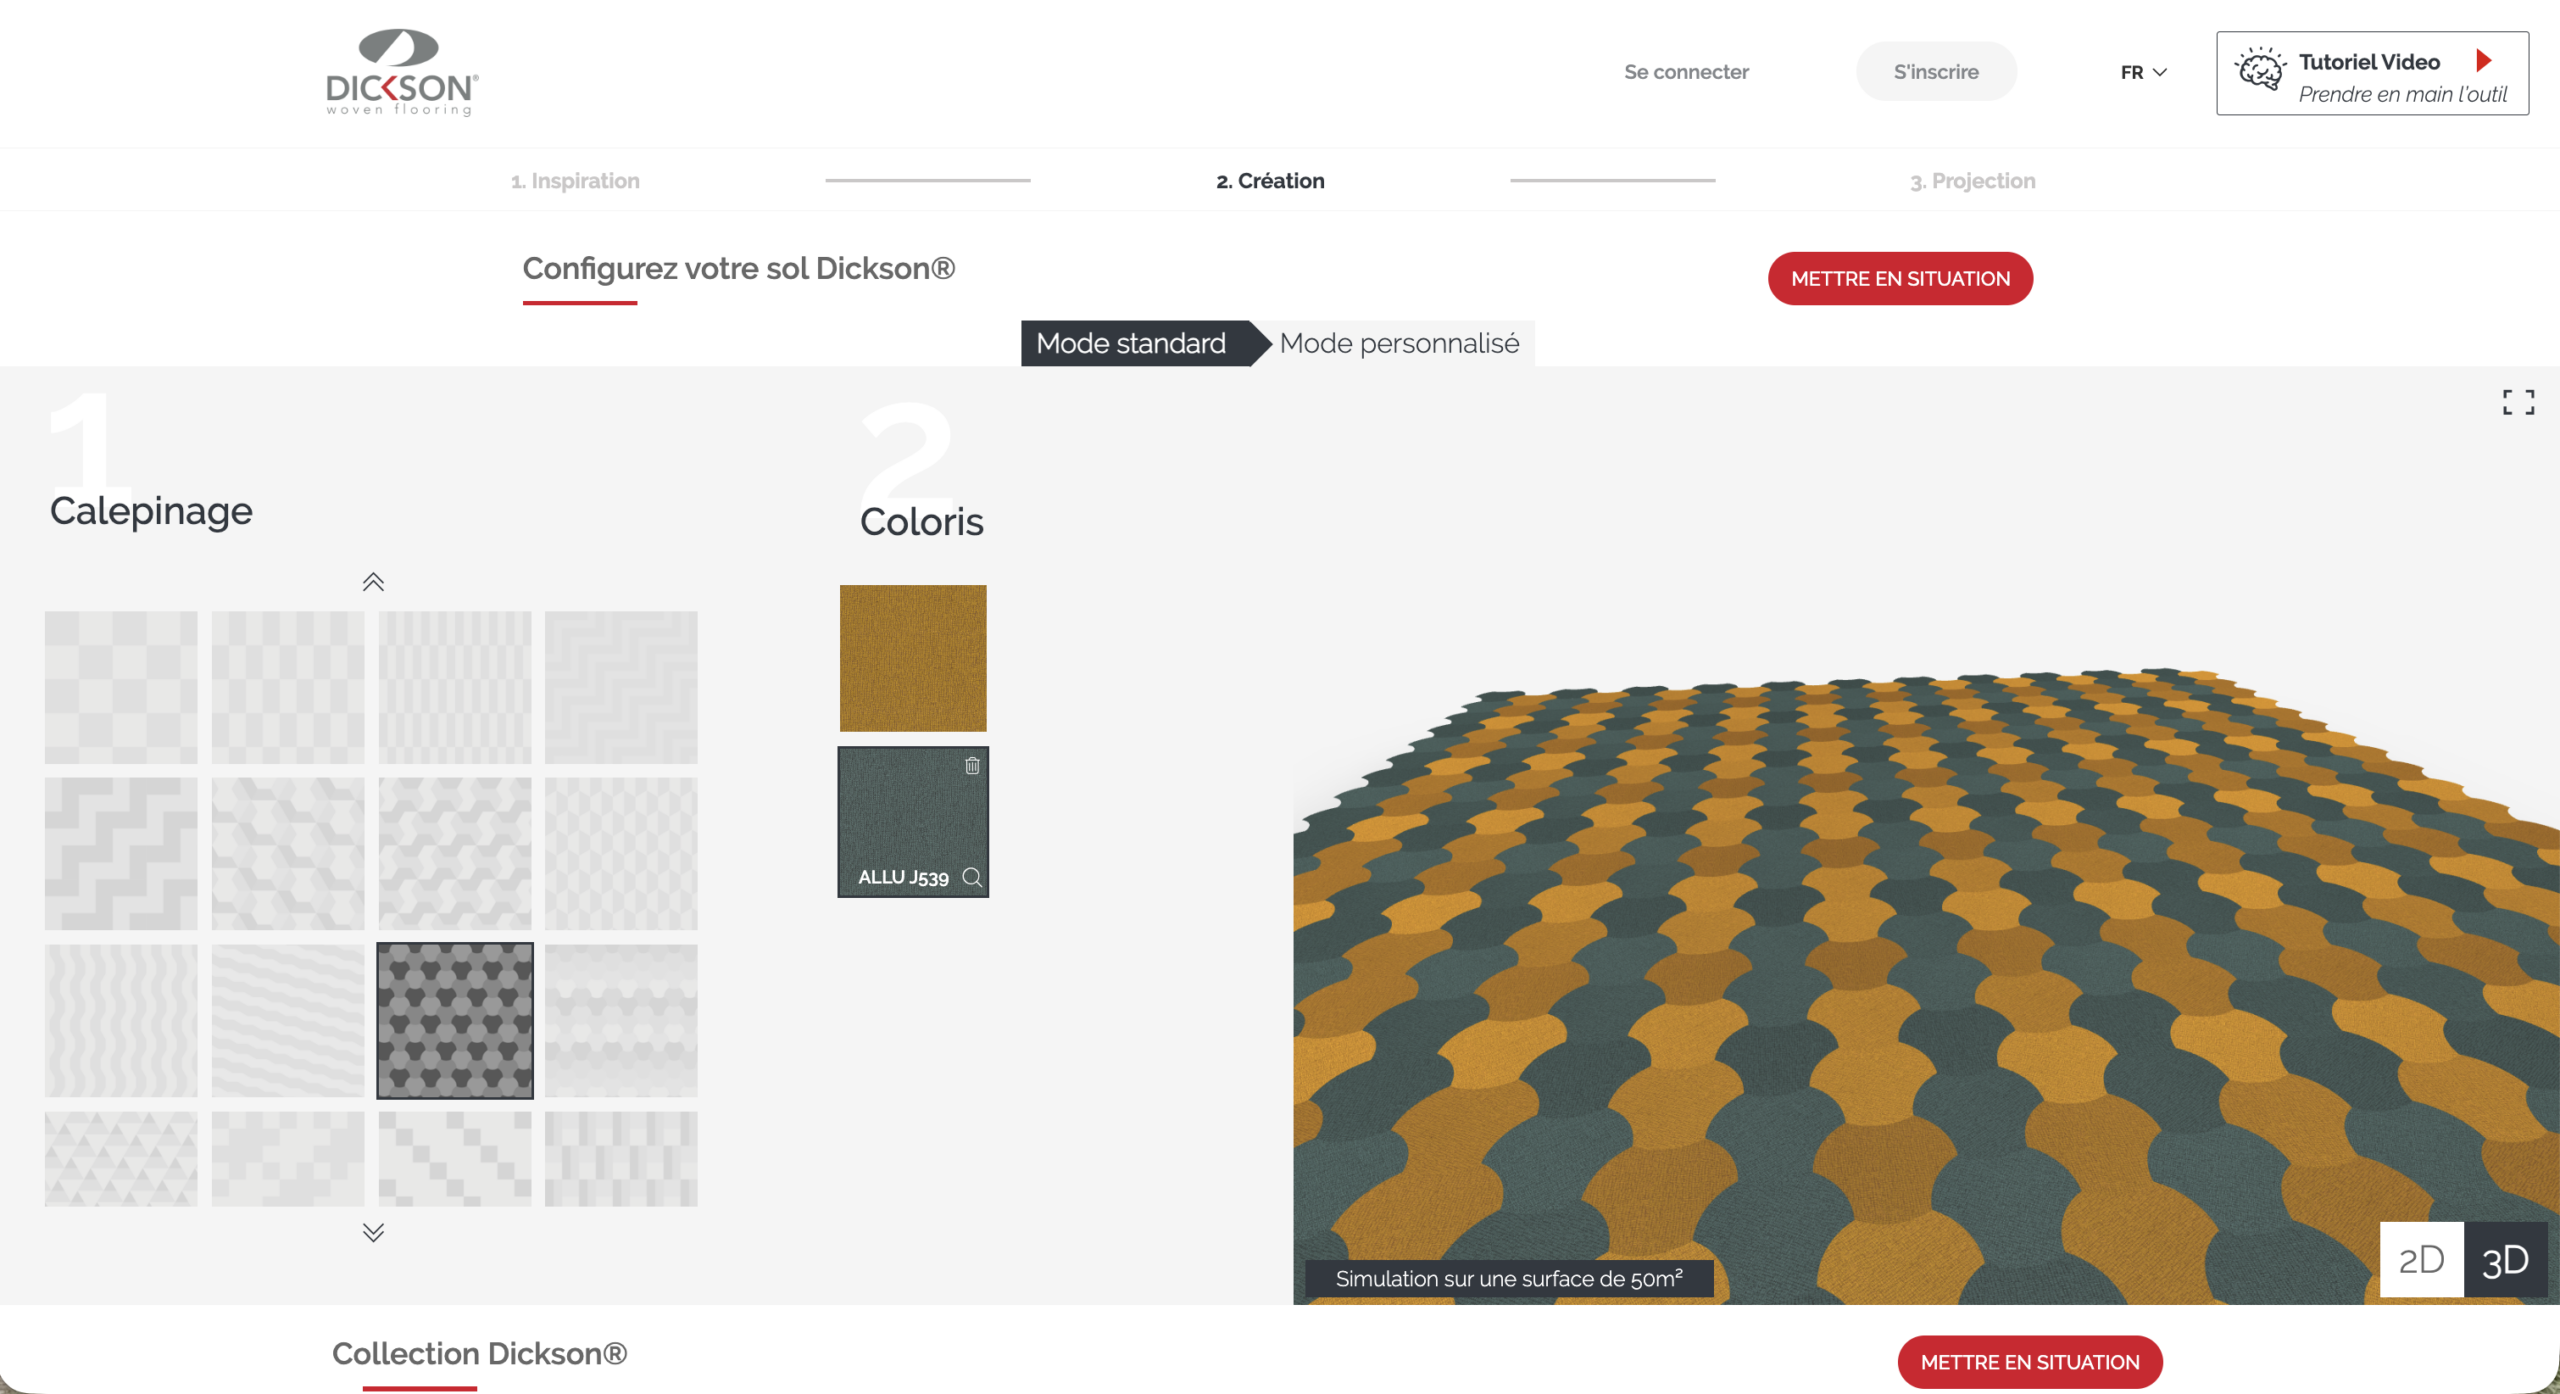Click the Se connecter link

click(x=1686, y=72)
